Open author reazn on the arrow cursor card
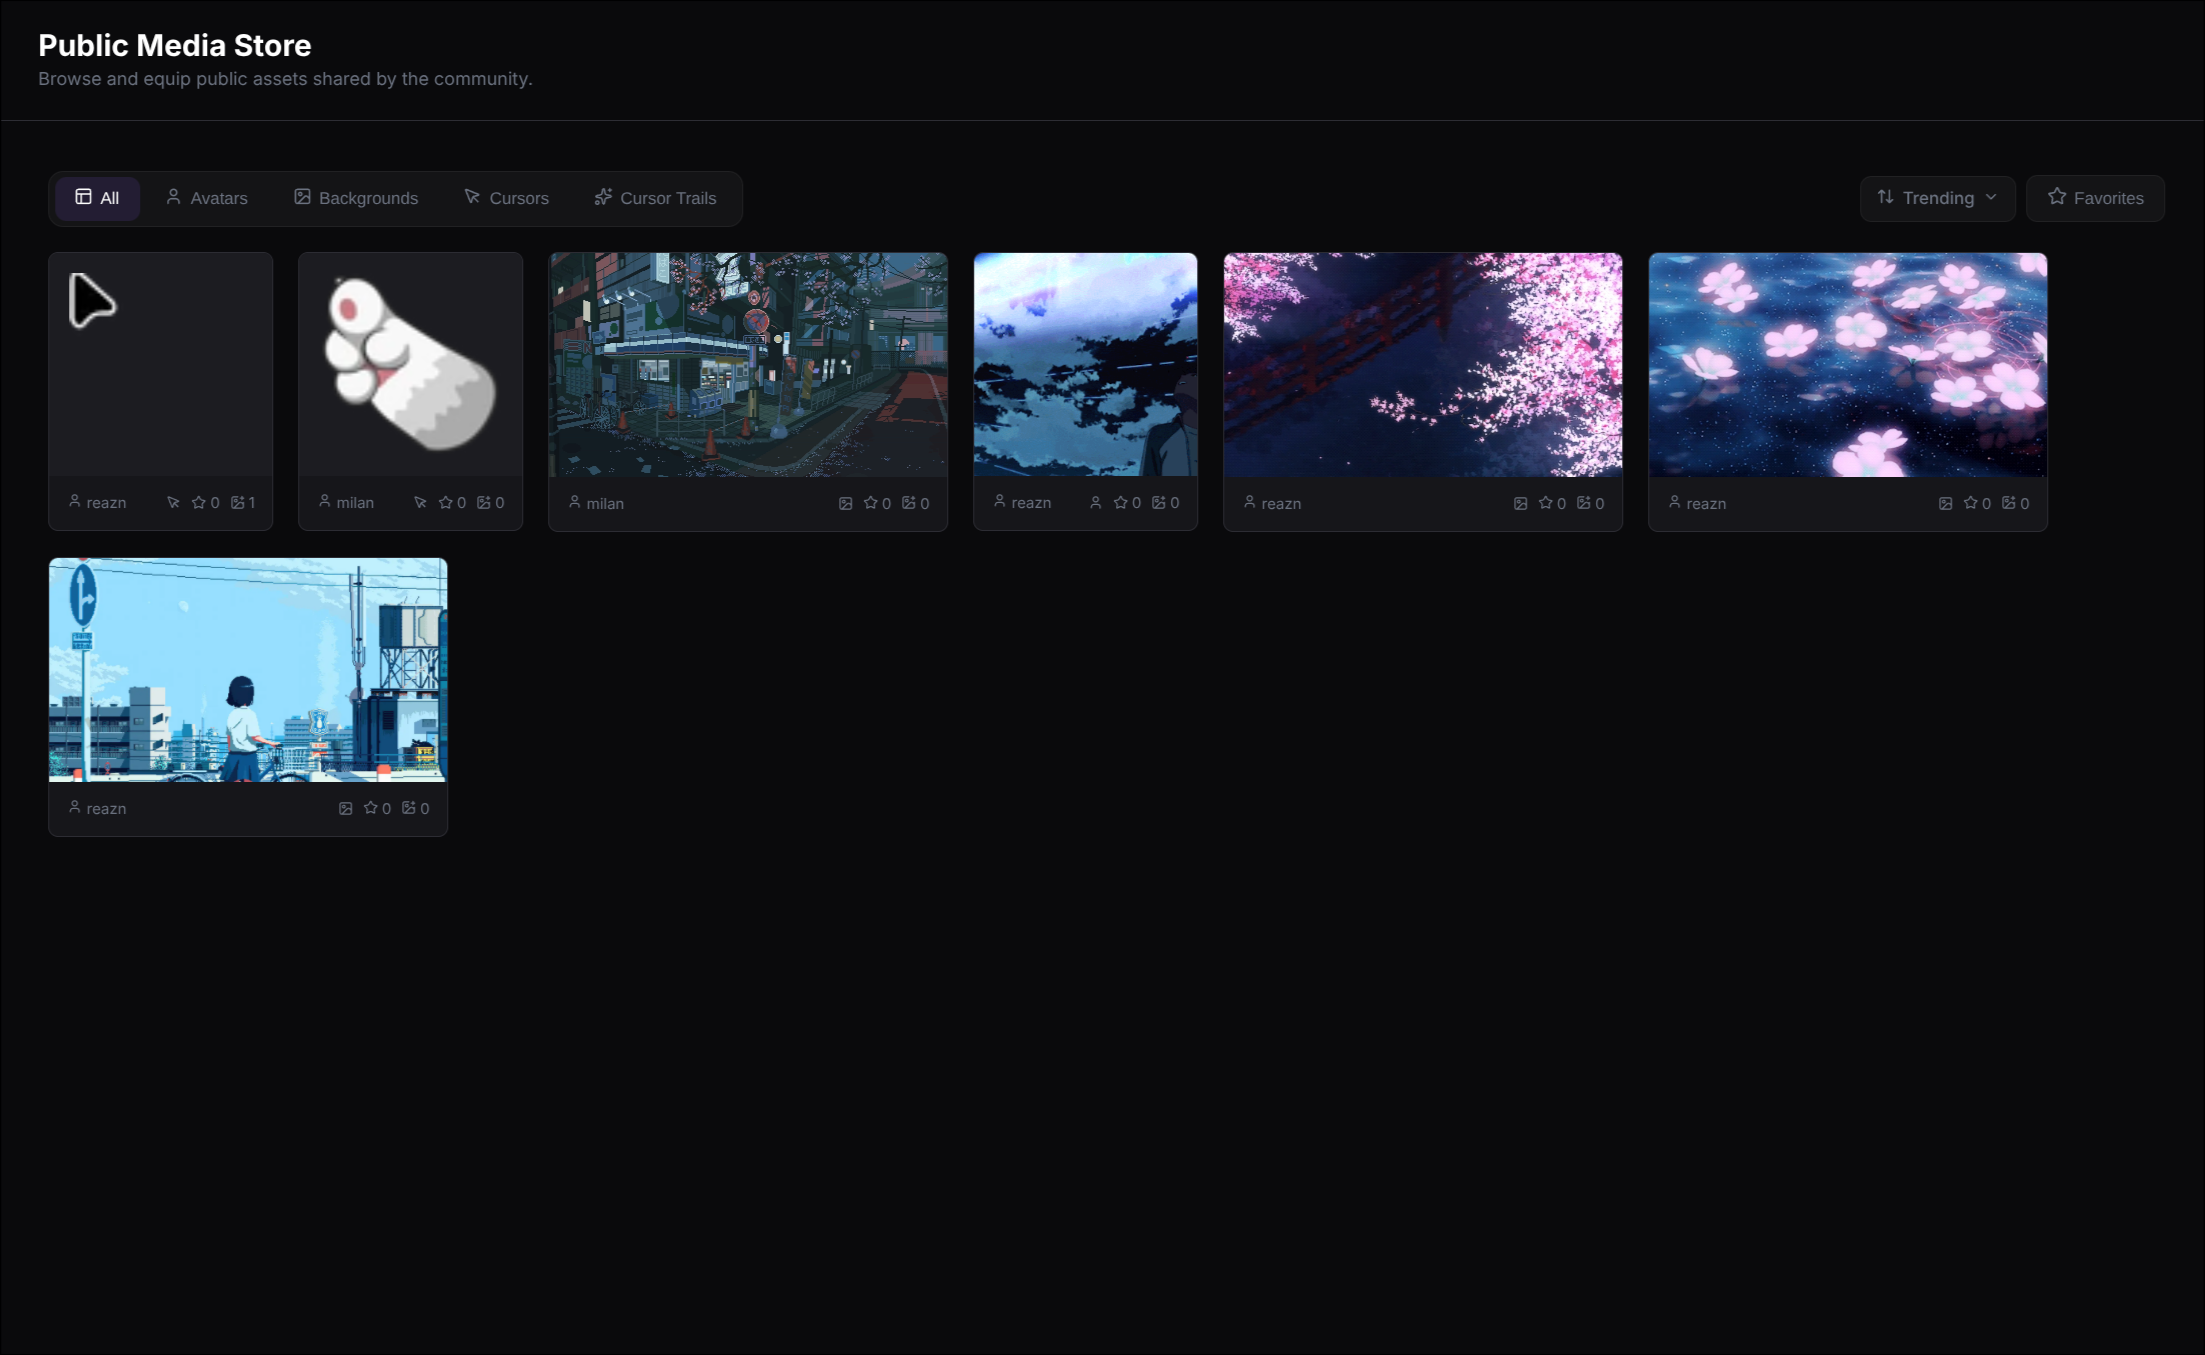 [x=106, y=503]
